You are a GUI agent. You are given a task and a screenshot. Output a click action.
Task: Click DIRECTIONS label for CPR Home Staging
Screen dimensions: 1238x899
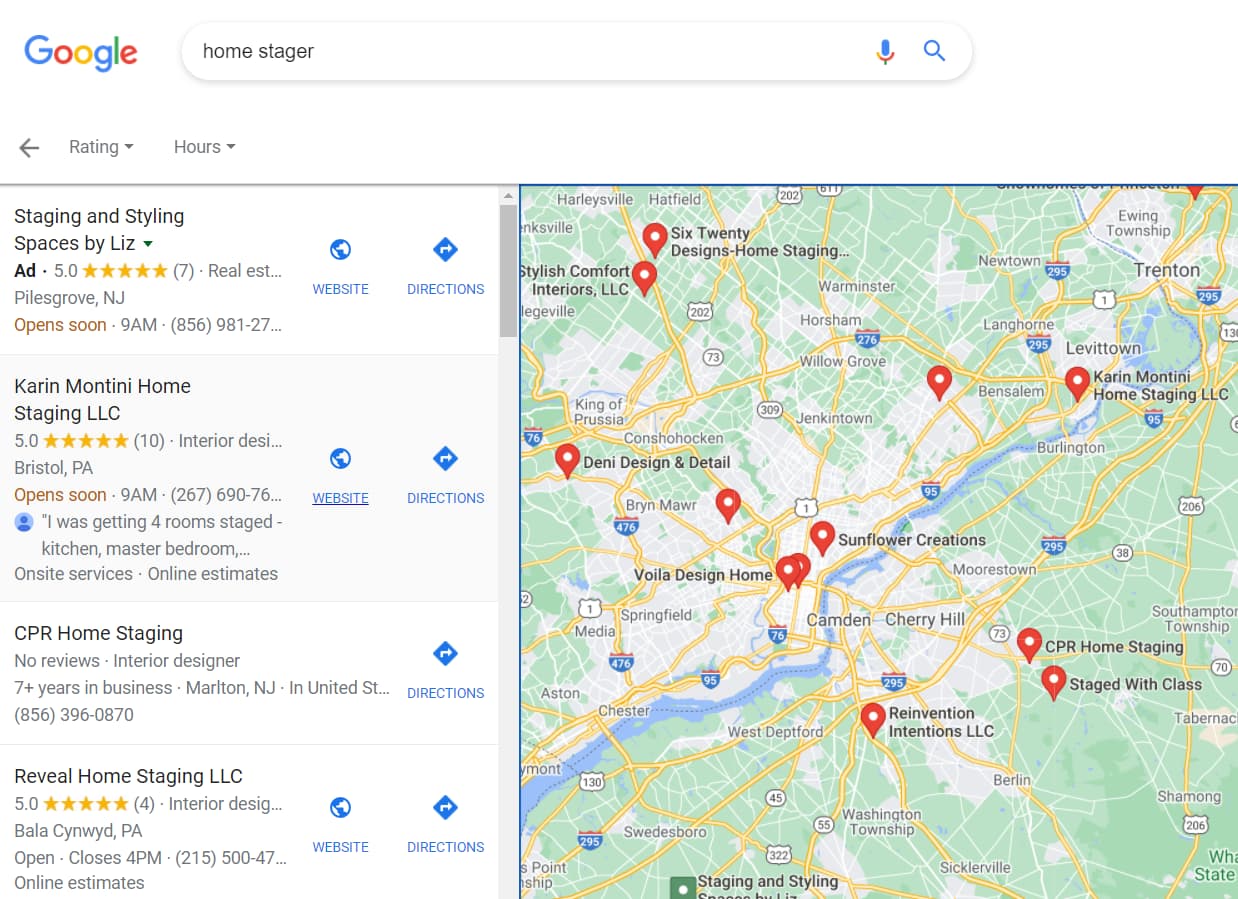coord(445,693)
